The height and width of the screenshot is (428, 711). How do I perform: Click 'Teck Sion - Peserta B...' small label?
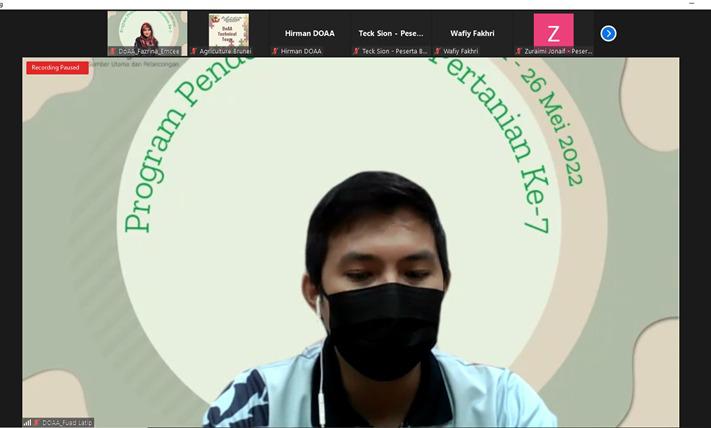point(394,51)
